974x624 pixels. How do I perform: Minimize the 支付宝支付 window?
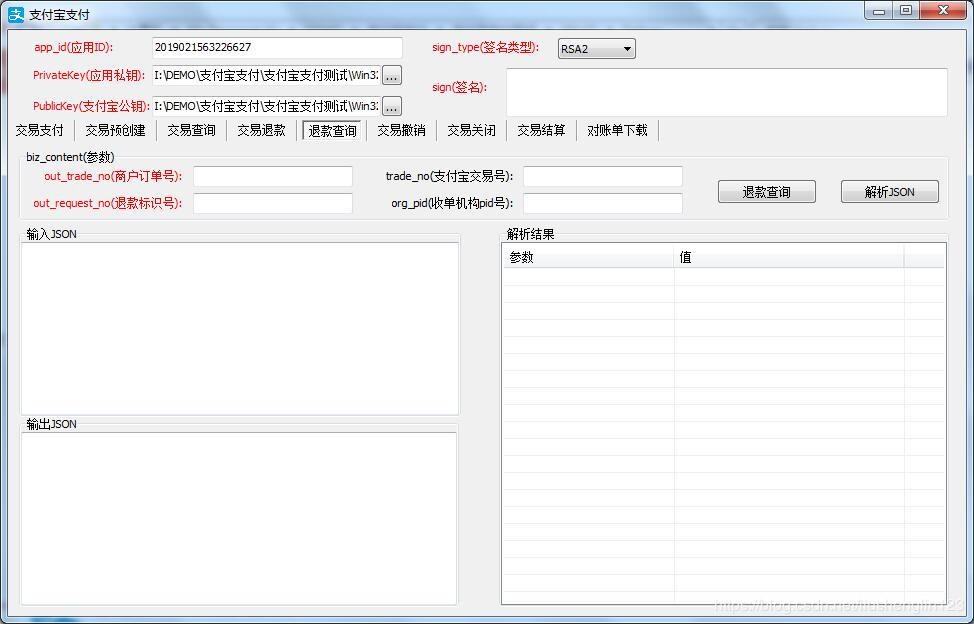point(878,11)
